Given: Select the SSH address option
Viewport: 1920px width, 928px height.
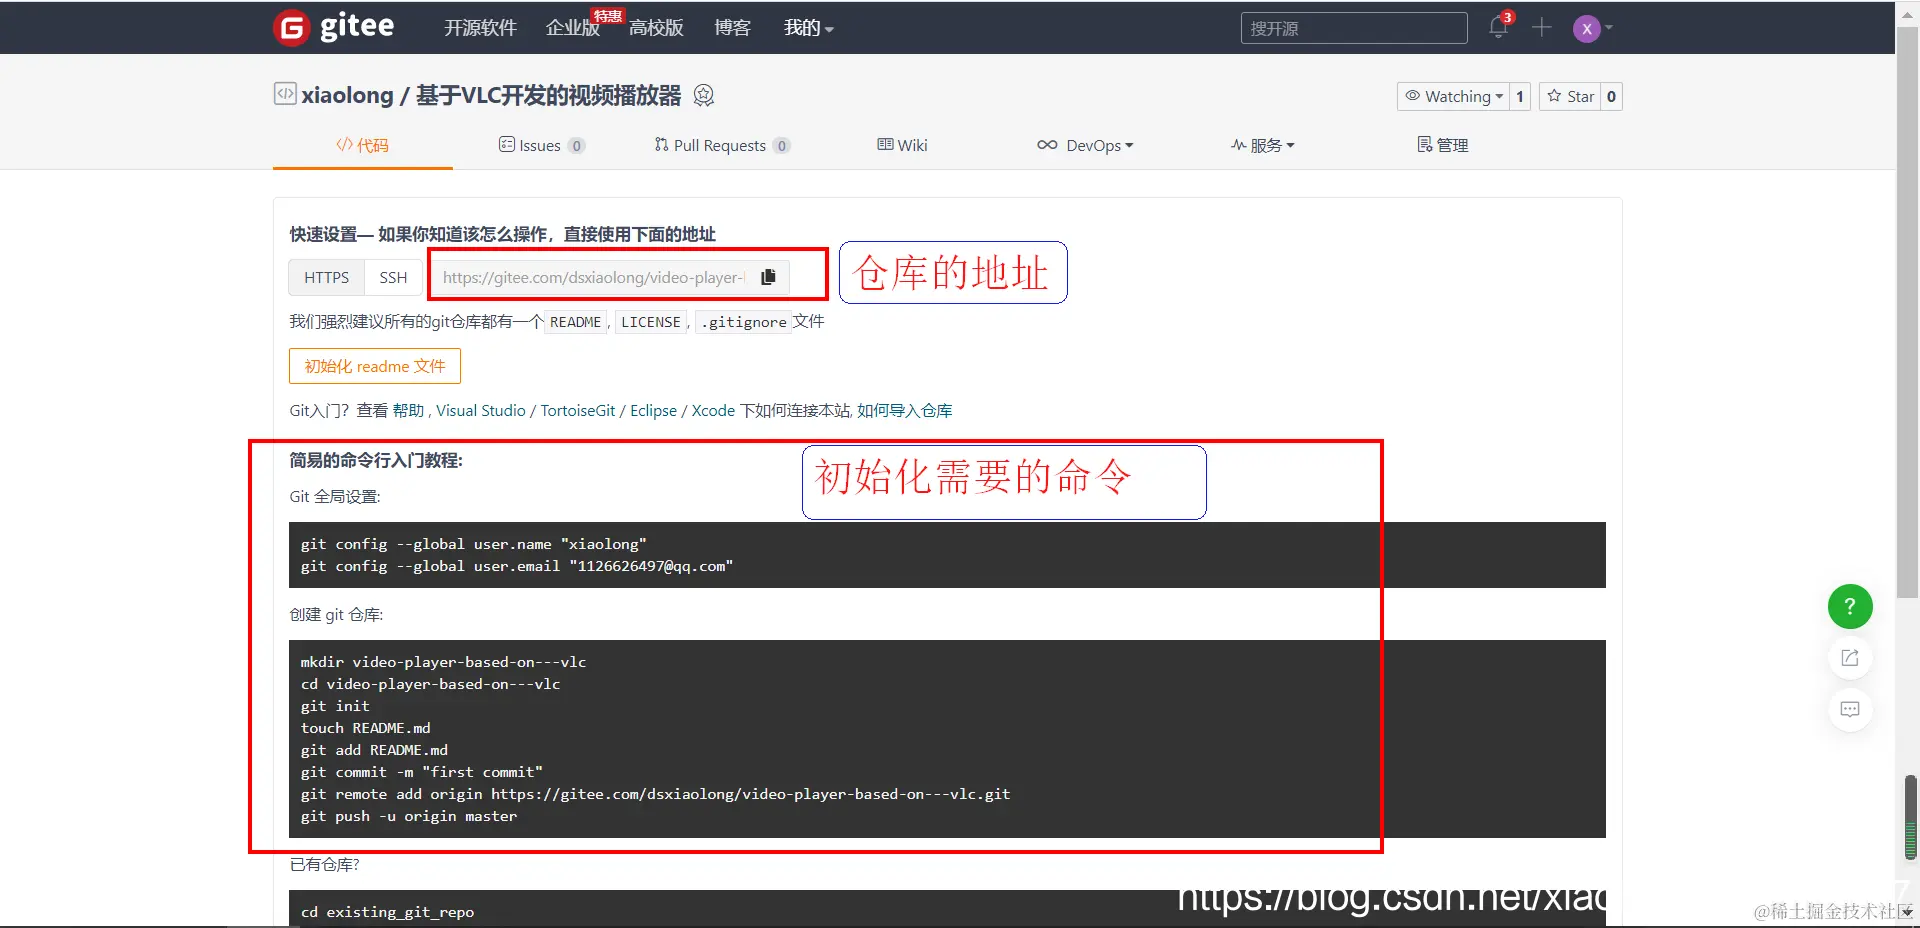Looking at the screenshot, I should pyautogui.click(x=393, y=277).
